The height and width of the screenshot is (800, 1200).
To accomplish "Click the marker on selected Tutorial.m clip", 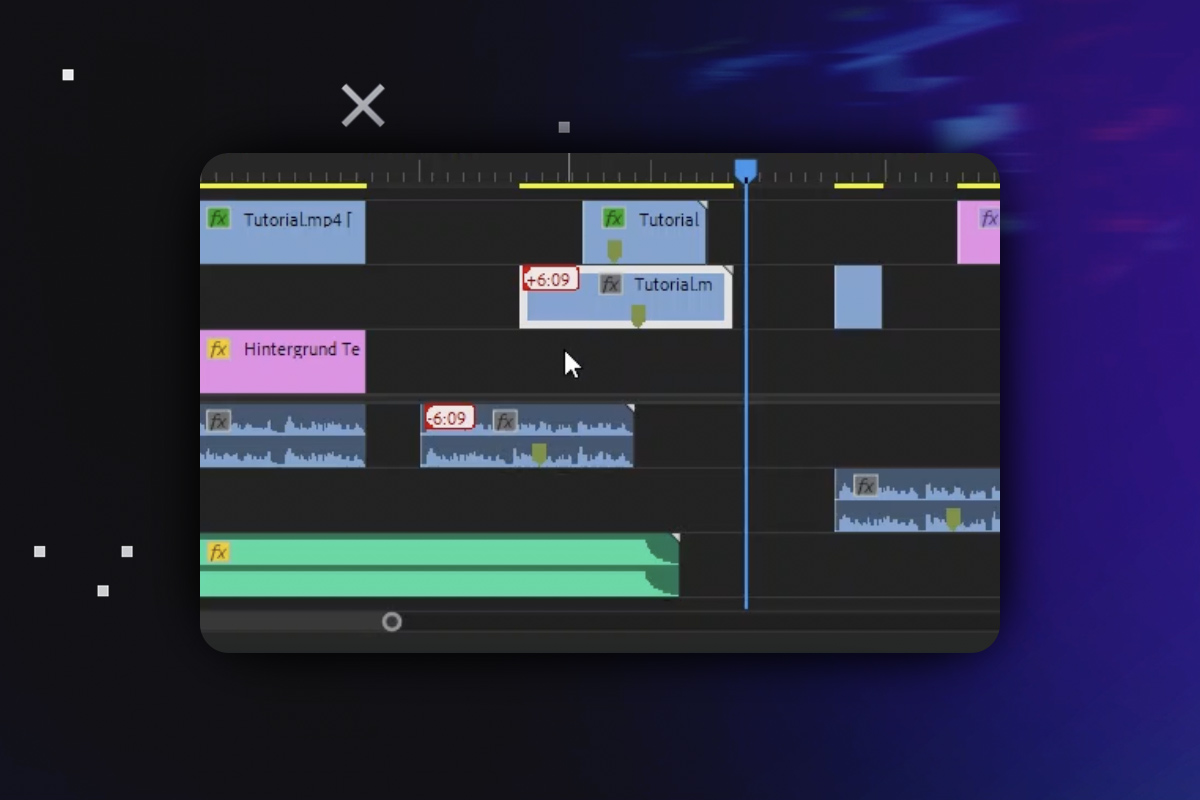I will (638, 316).
